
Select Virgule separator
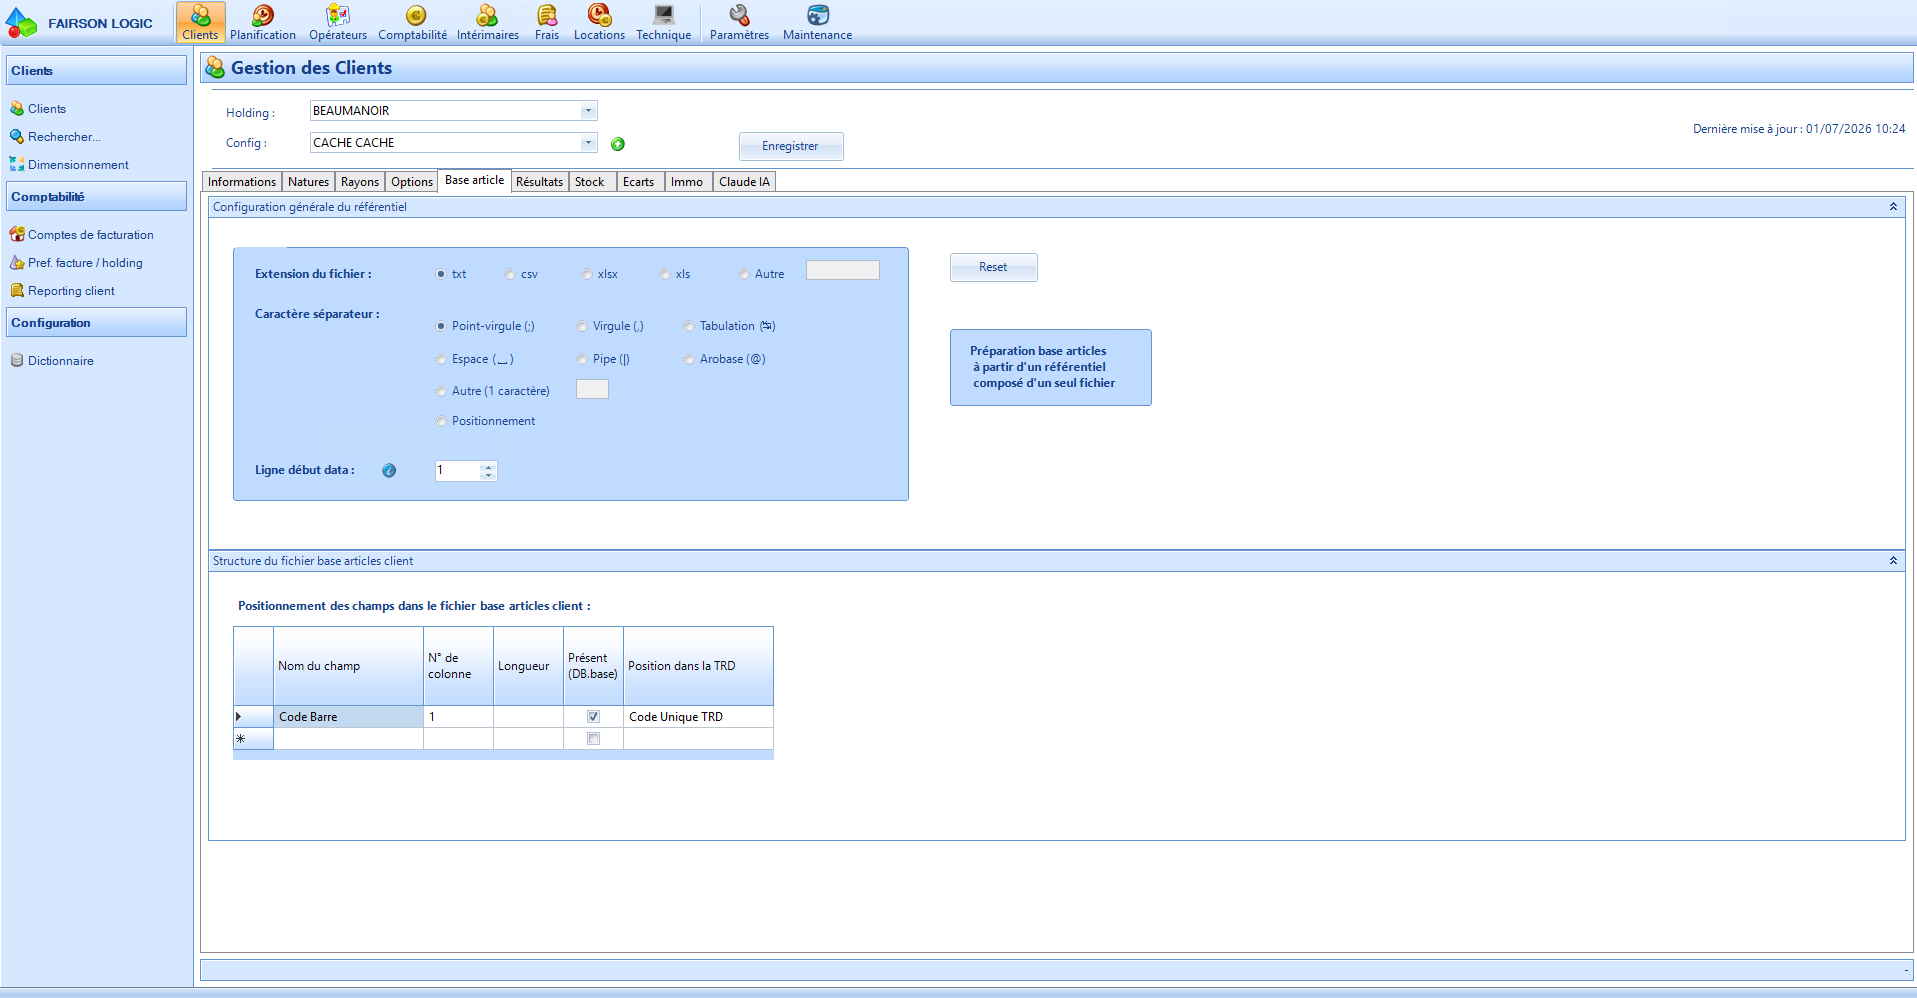coord(582,326)
